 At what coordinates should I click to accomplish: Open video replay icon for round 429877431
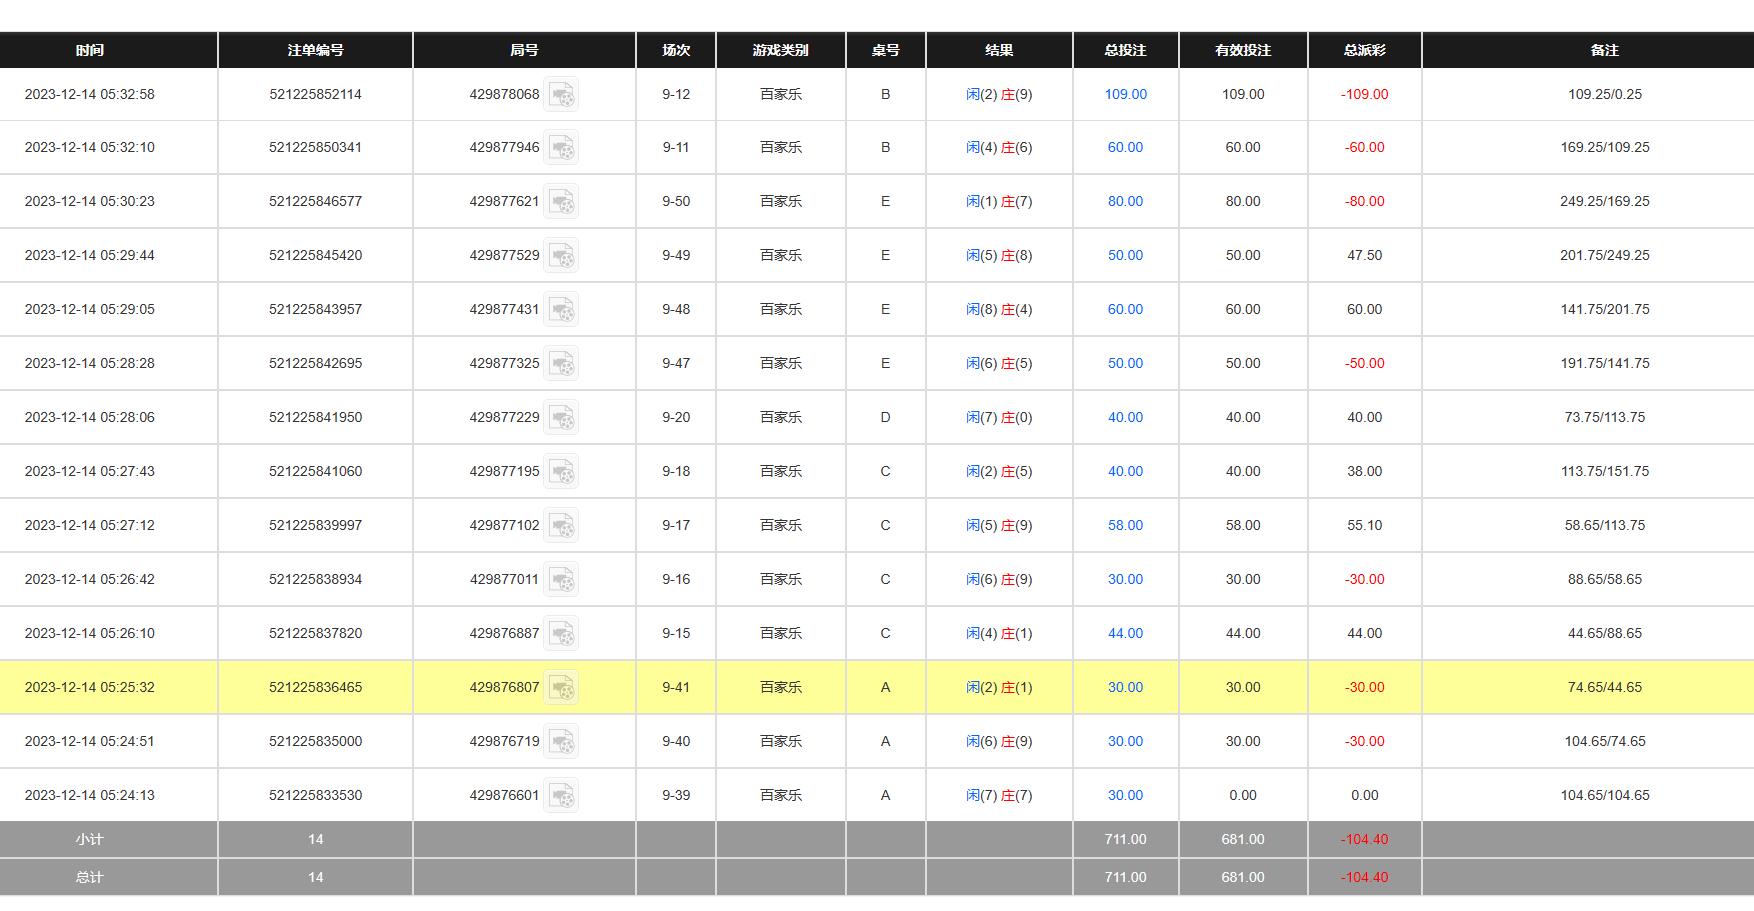(x=561, y=309)
